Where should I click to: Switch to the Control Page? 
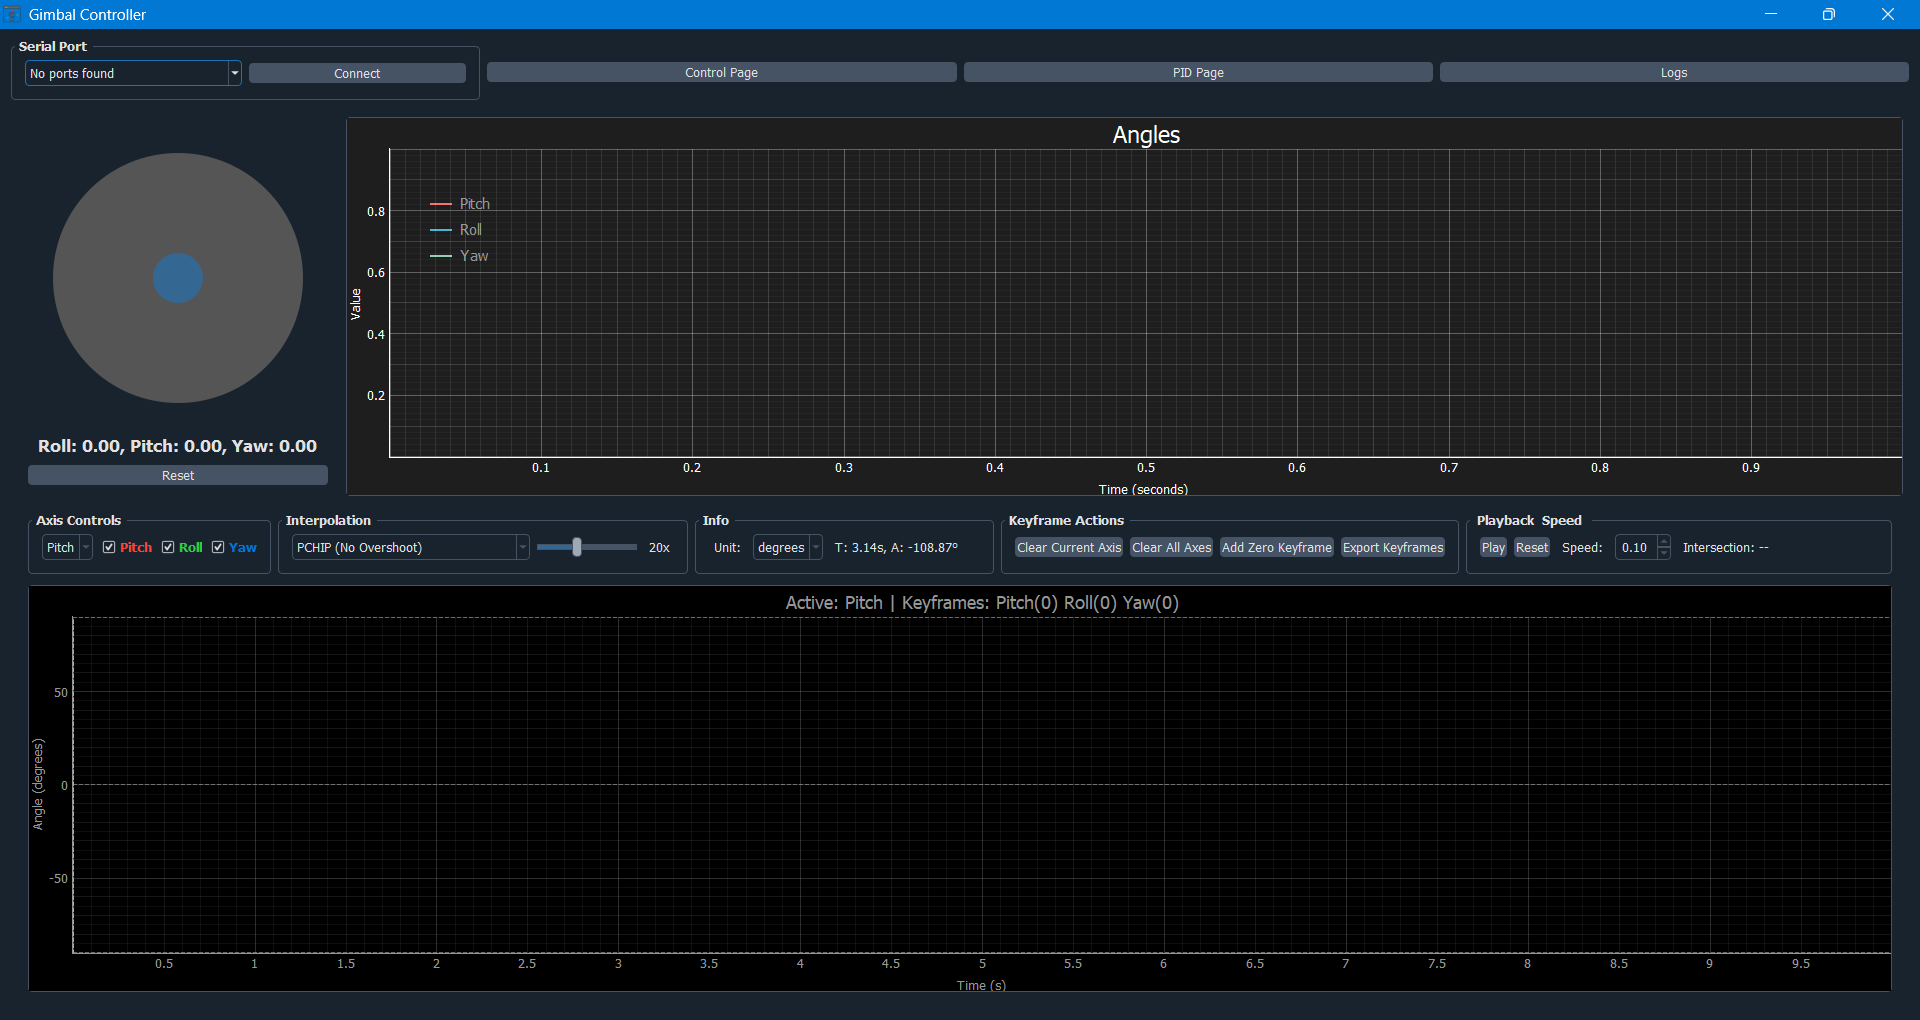pyautogui.click(x=721, y=73)
